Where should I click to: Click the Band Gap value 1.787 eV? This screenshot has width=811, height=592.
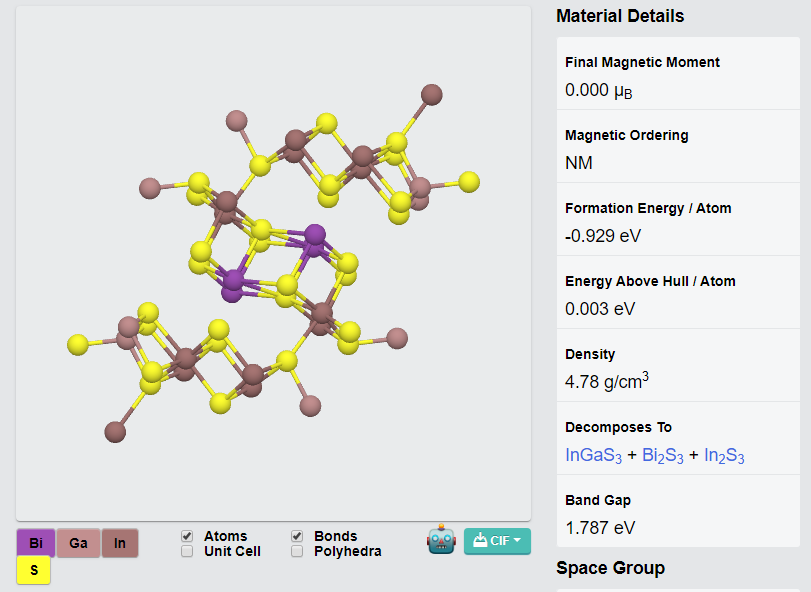(x=600, y=527)
